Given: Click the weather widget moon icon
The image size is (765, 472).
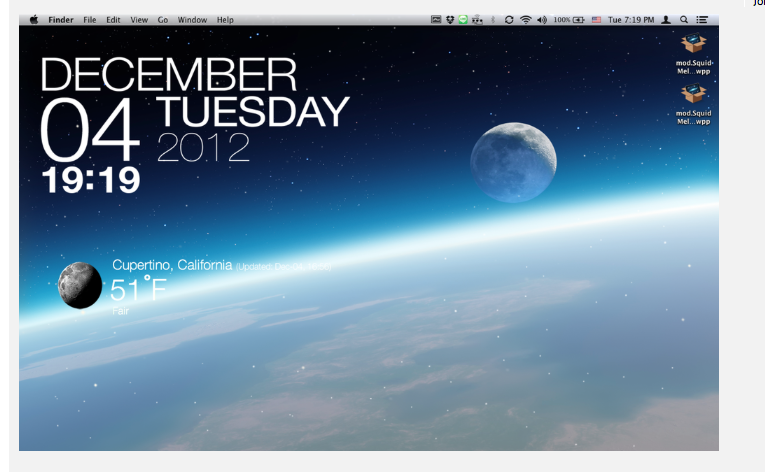Looking at the screenshot, I should coord(80,285).
